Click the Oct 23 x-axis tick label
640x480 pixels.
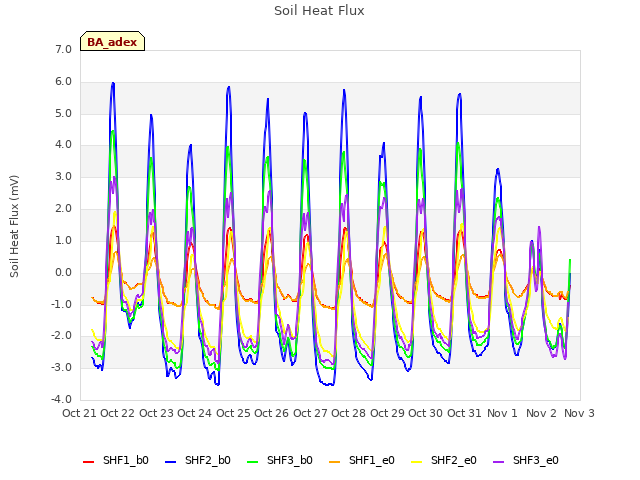coord(156,413)
